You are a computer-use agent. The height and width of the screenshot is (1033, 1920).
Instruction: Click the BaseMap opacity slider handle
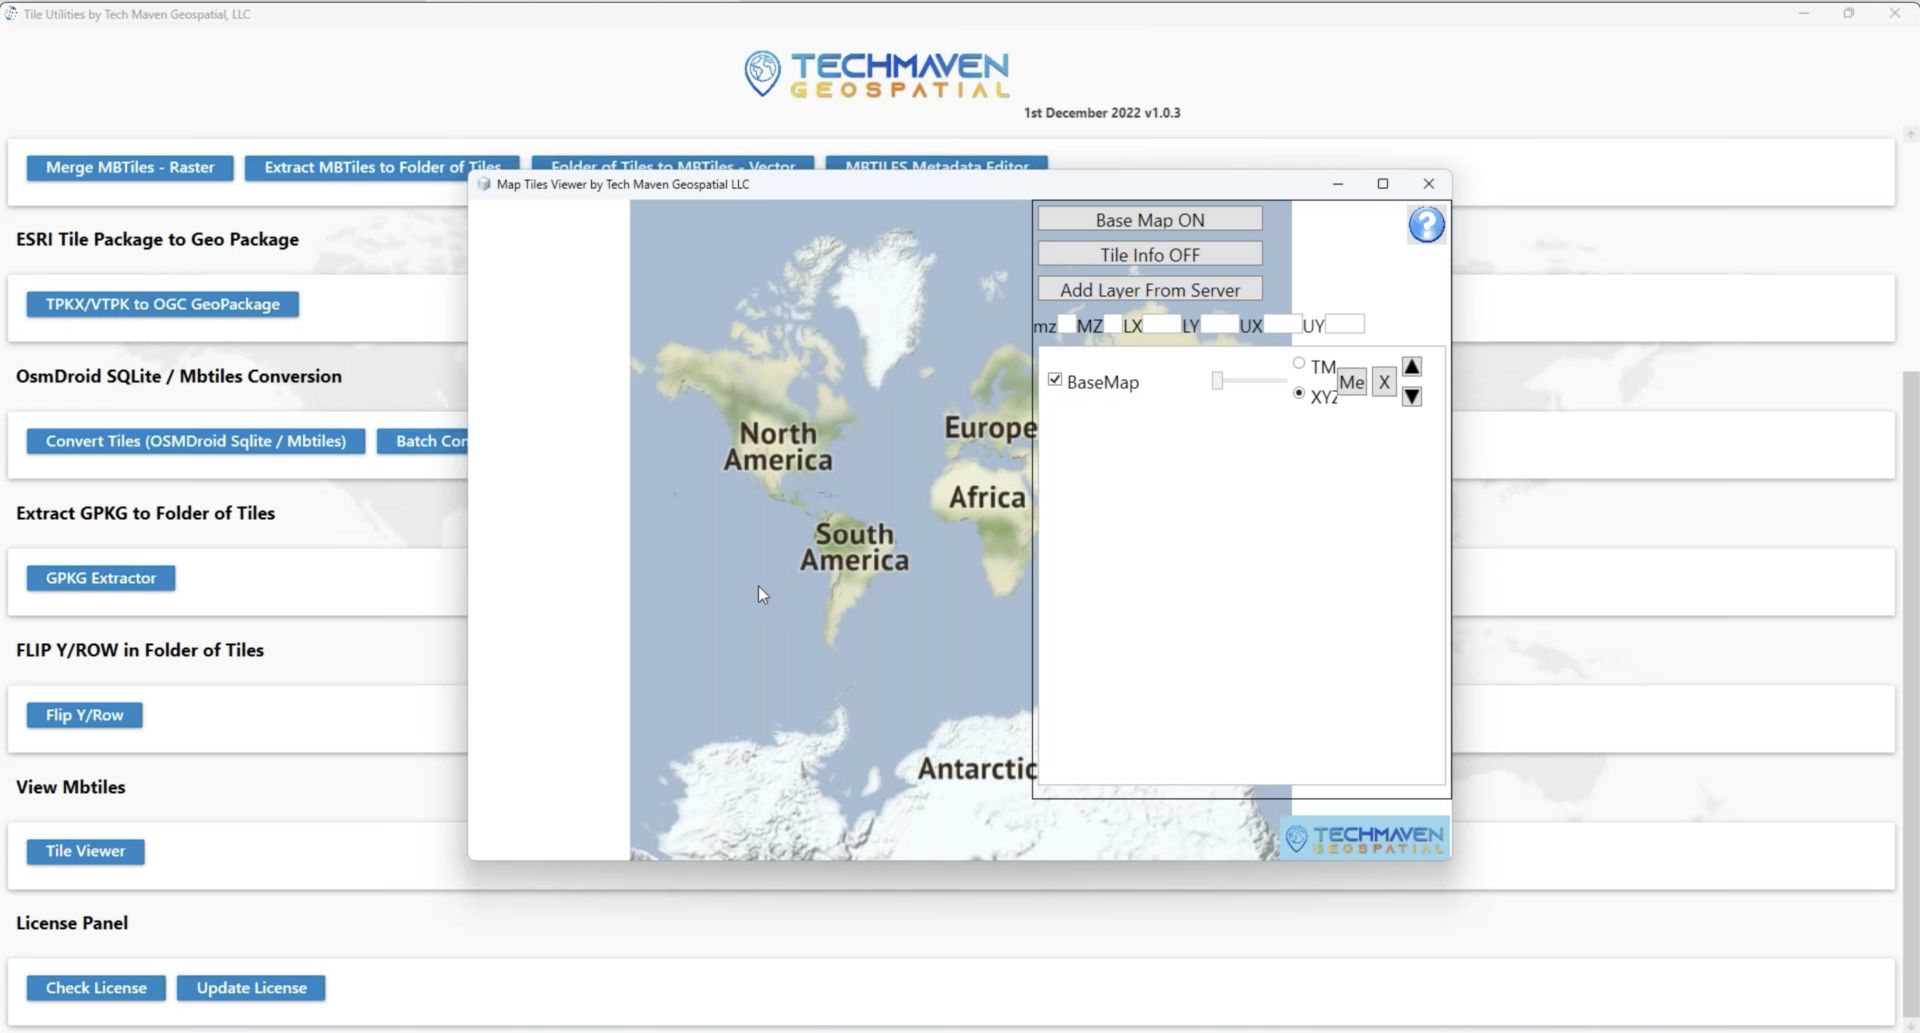tap(1217, 381)
